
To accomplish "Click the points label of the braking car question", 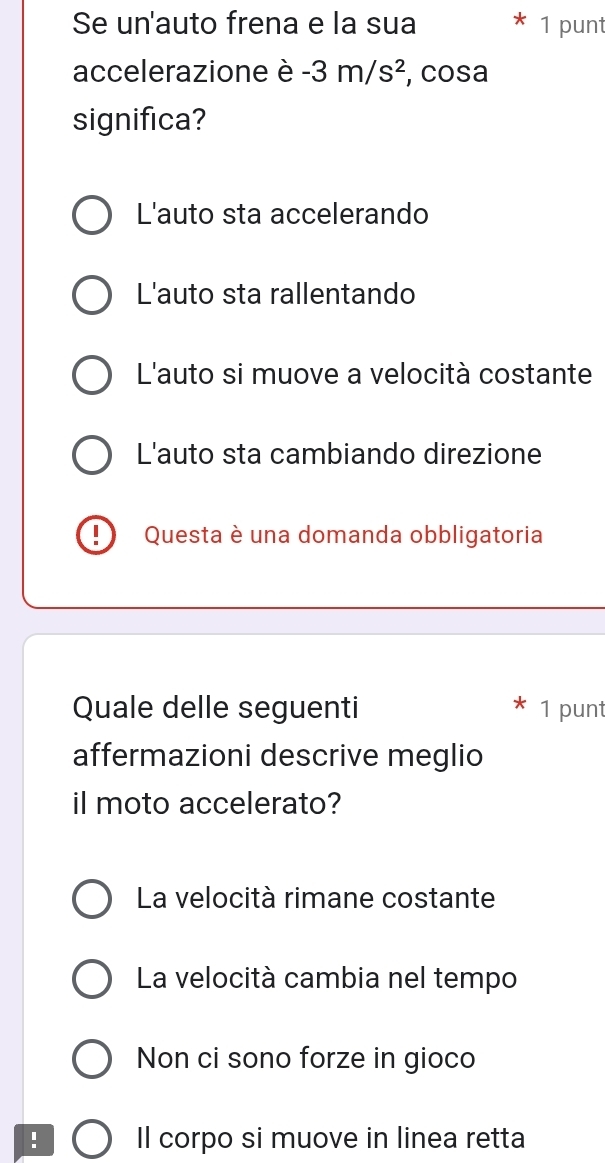I will pos(570,25).
